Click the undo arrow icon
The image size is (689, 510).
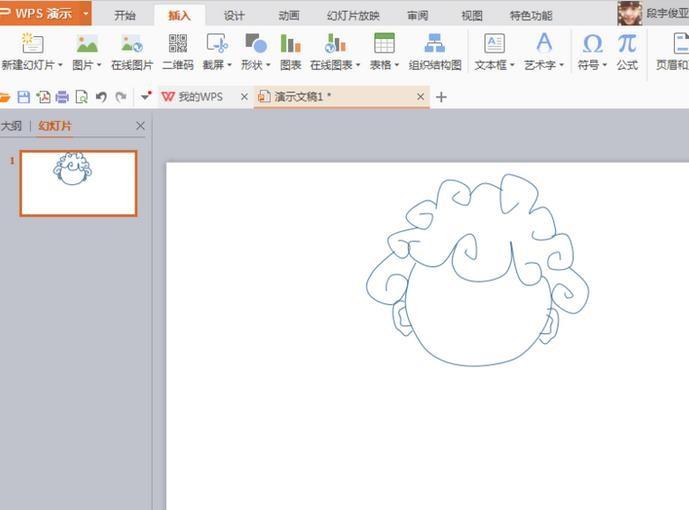[101, 97]
